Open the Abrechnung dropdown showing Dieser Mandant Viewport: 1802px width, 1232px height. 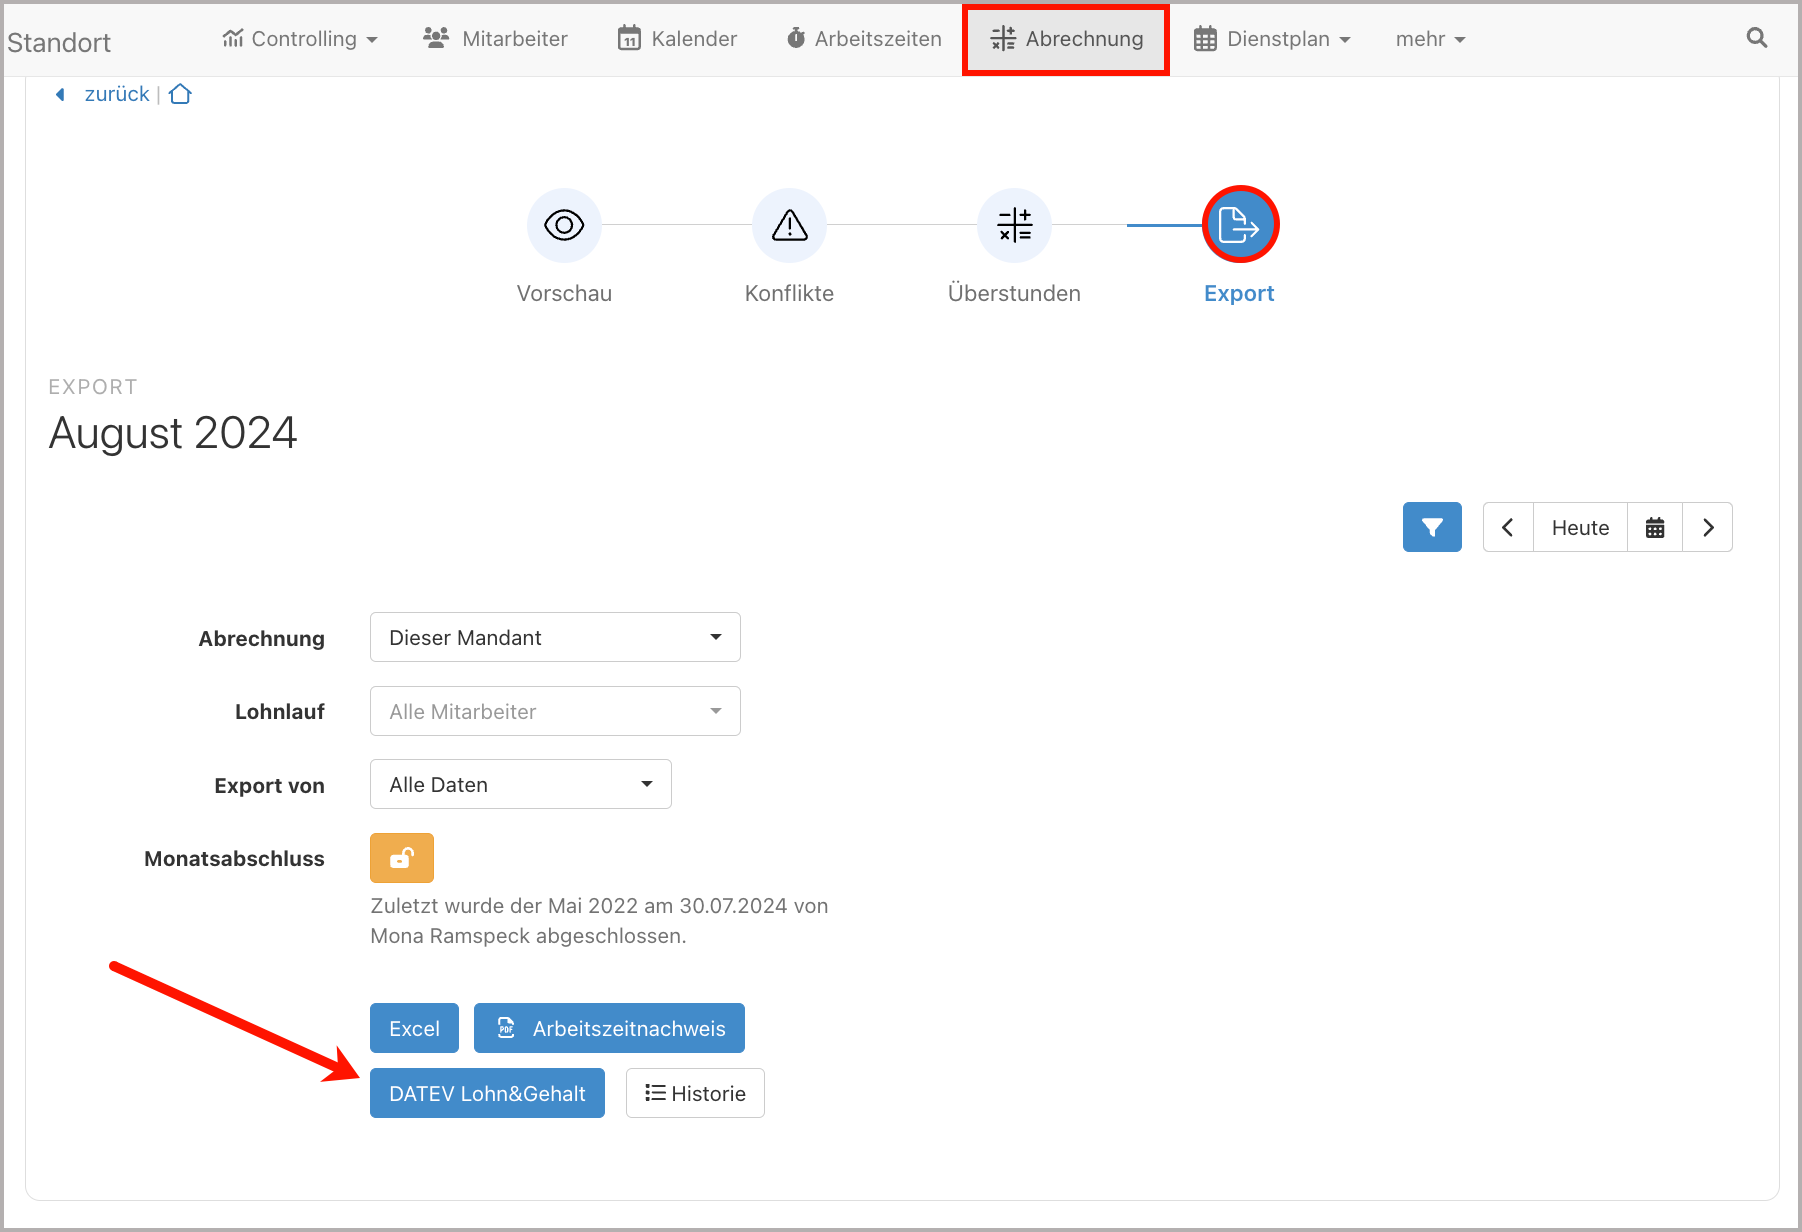point(555,637)
